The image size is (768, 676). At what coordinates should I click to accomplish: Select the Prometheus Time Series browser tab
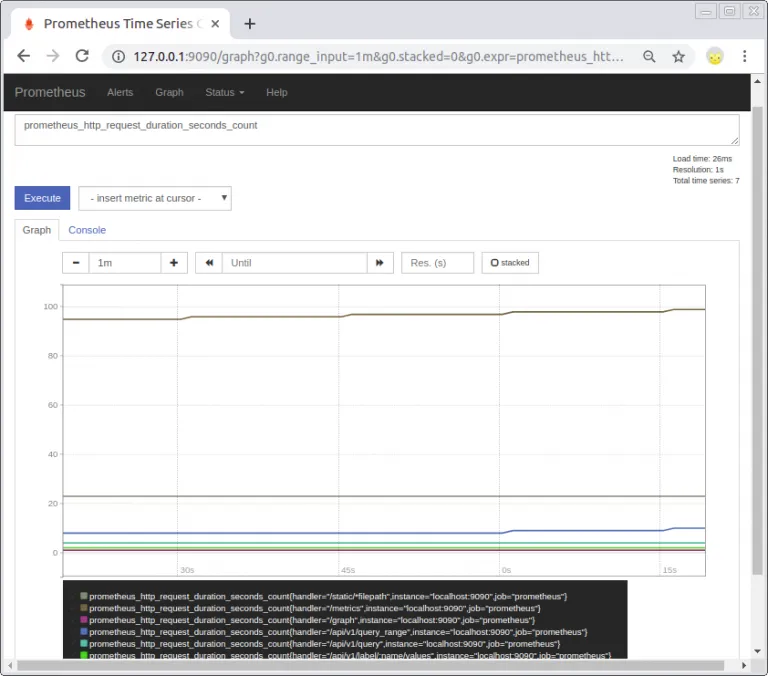point(120,24)
